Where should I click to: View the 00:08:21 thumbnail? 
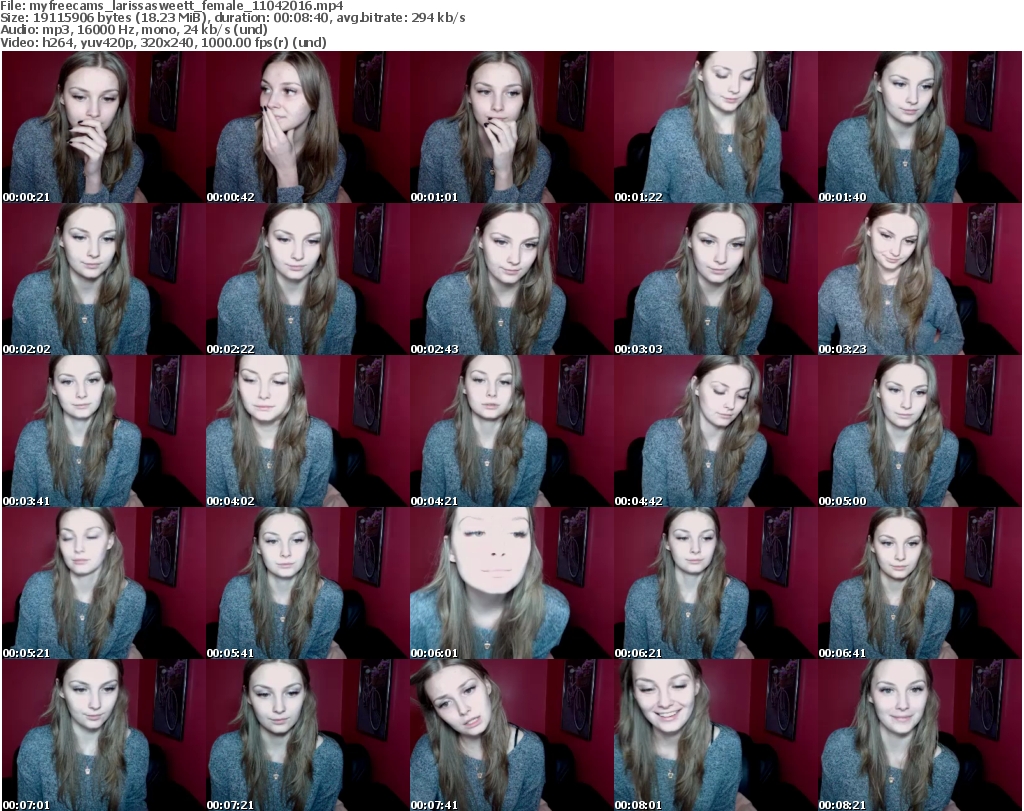919,735
